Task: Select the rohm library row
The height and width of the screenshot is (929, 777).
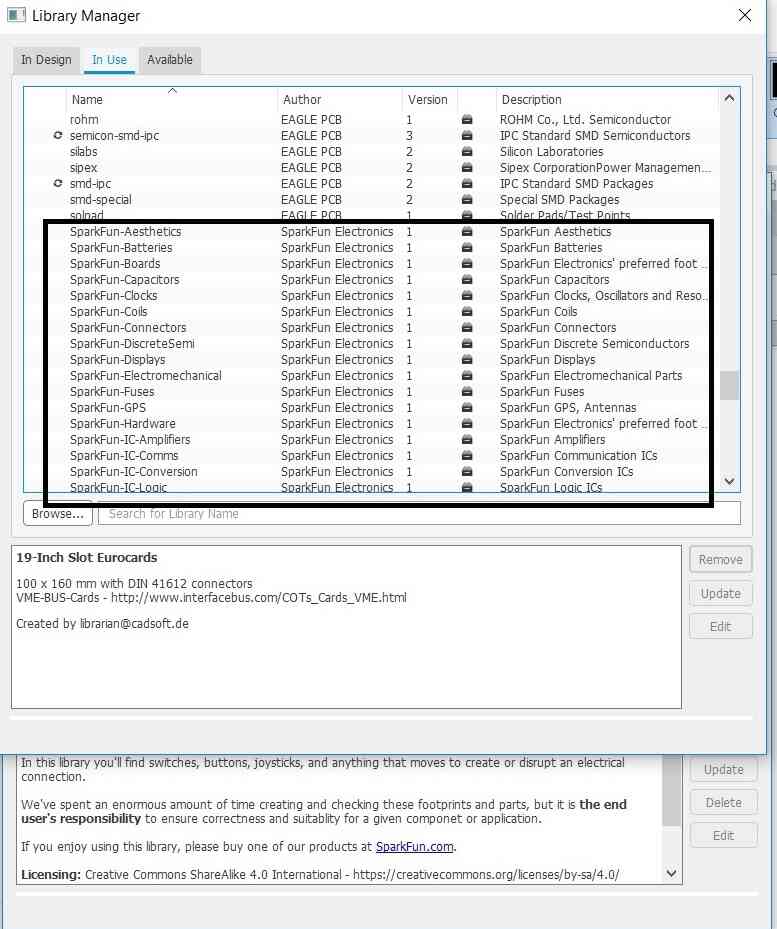Action: 372,120
